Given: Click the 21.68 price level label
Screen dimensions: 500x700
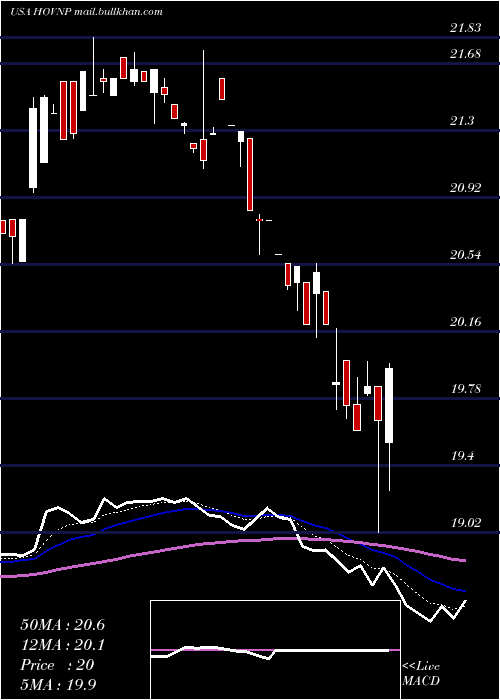Looking at the screenshot, I should 466,54.
